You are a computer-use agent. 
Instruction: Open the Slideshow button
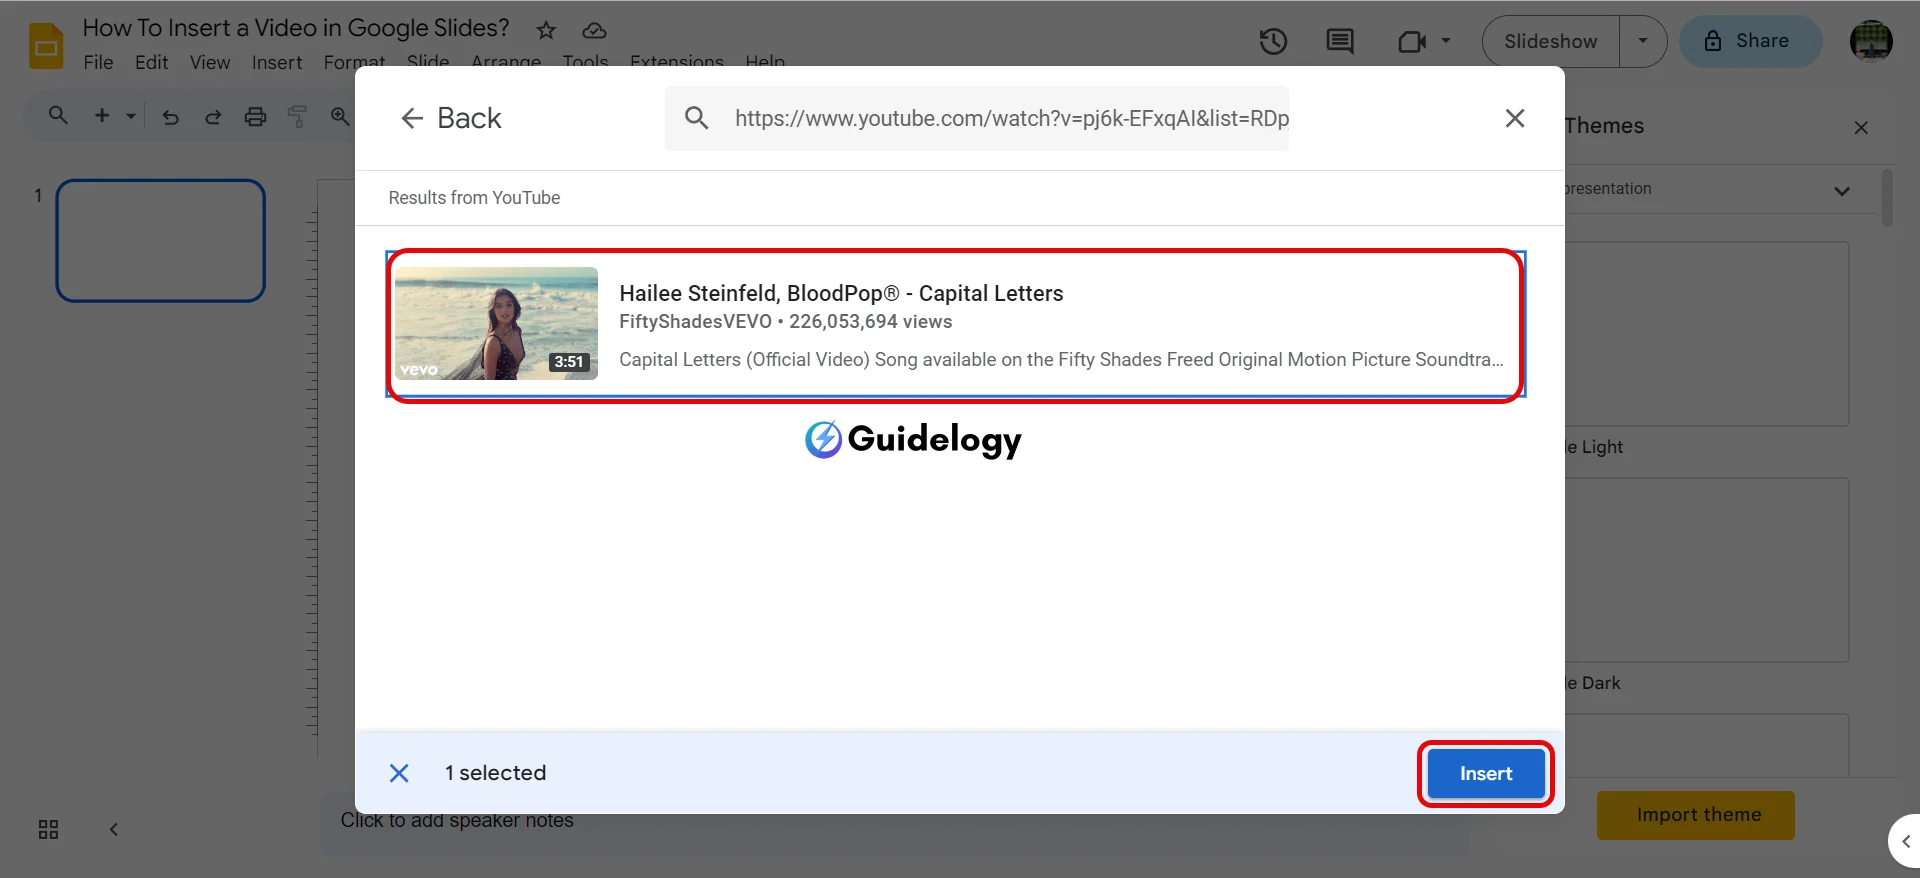tap(1550, 41)
